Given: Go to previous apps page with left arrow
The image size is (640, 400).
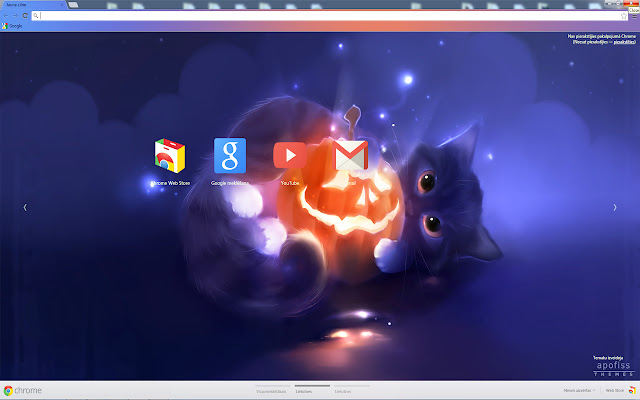Looking at the screenshot, I should tap(25, 207).
